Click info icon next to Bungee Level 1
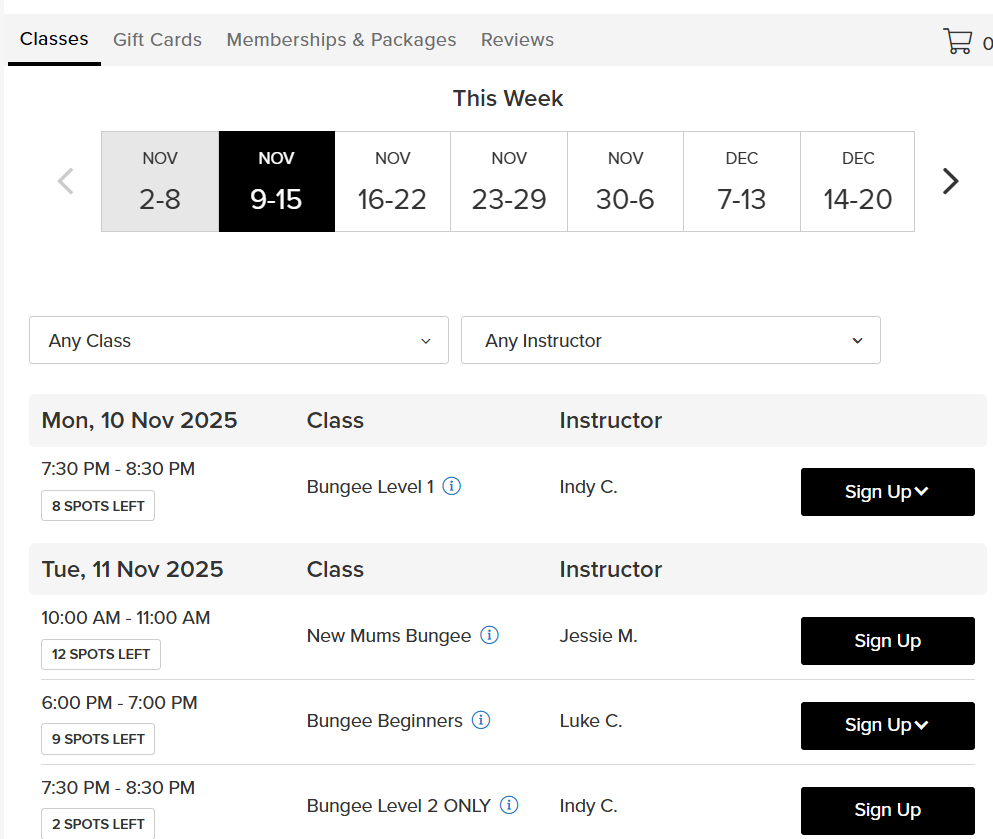 coord(452,487)
